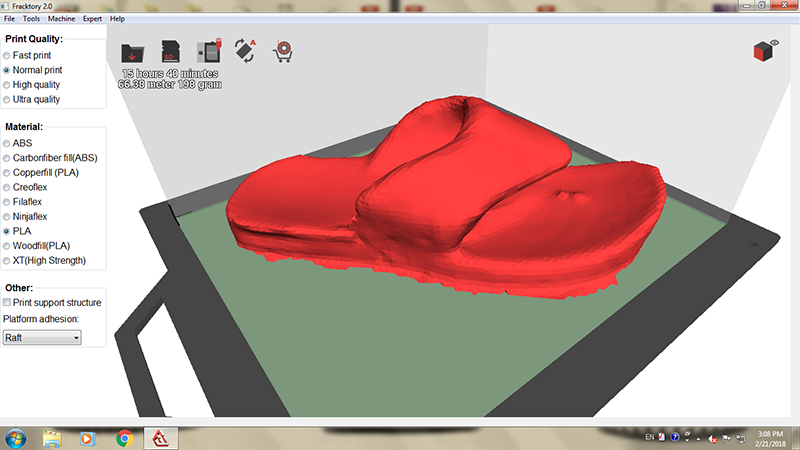Open Windows Explorer from the taskbar
This screenshot has width=800, height=450.
52,439
